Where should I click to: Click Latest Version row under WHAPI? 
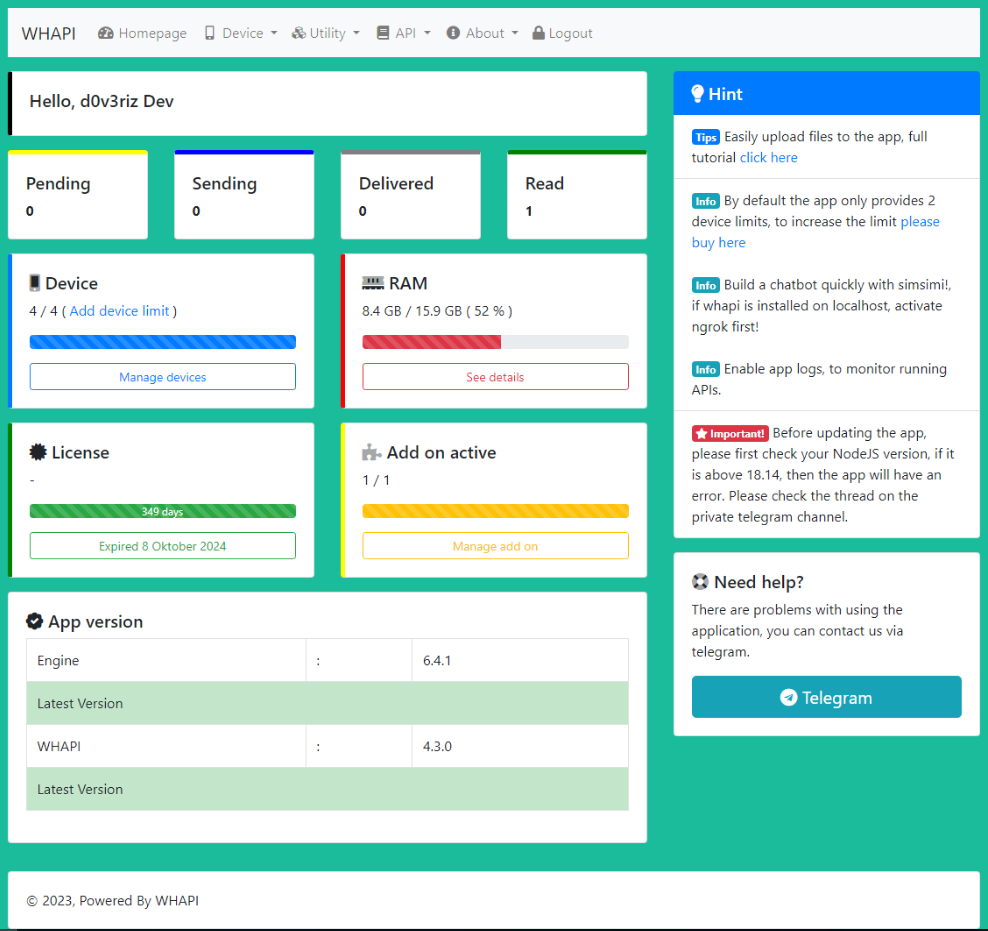point(327,789)
